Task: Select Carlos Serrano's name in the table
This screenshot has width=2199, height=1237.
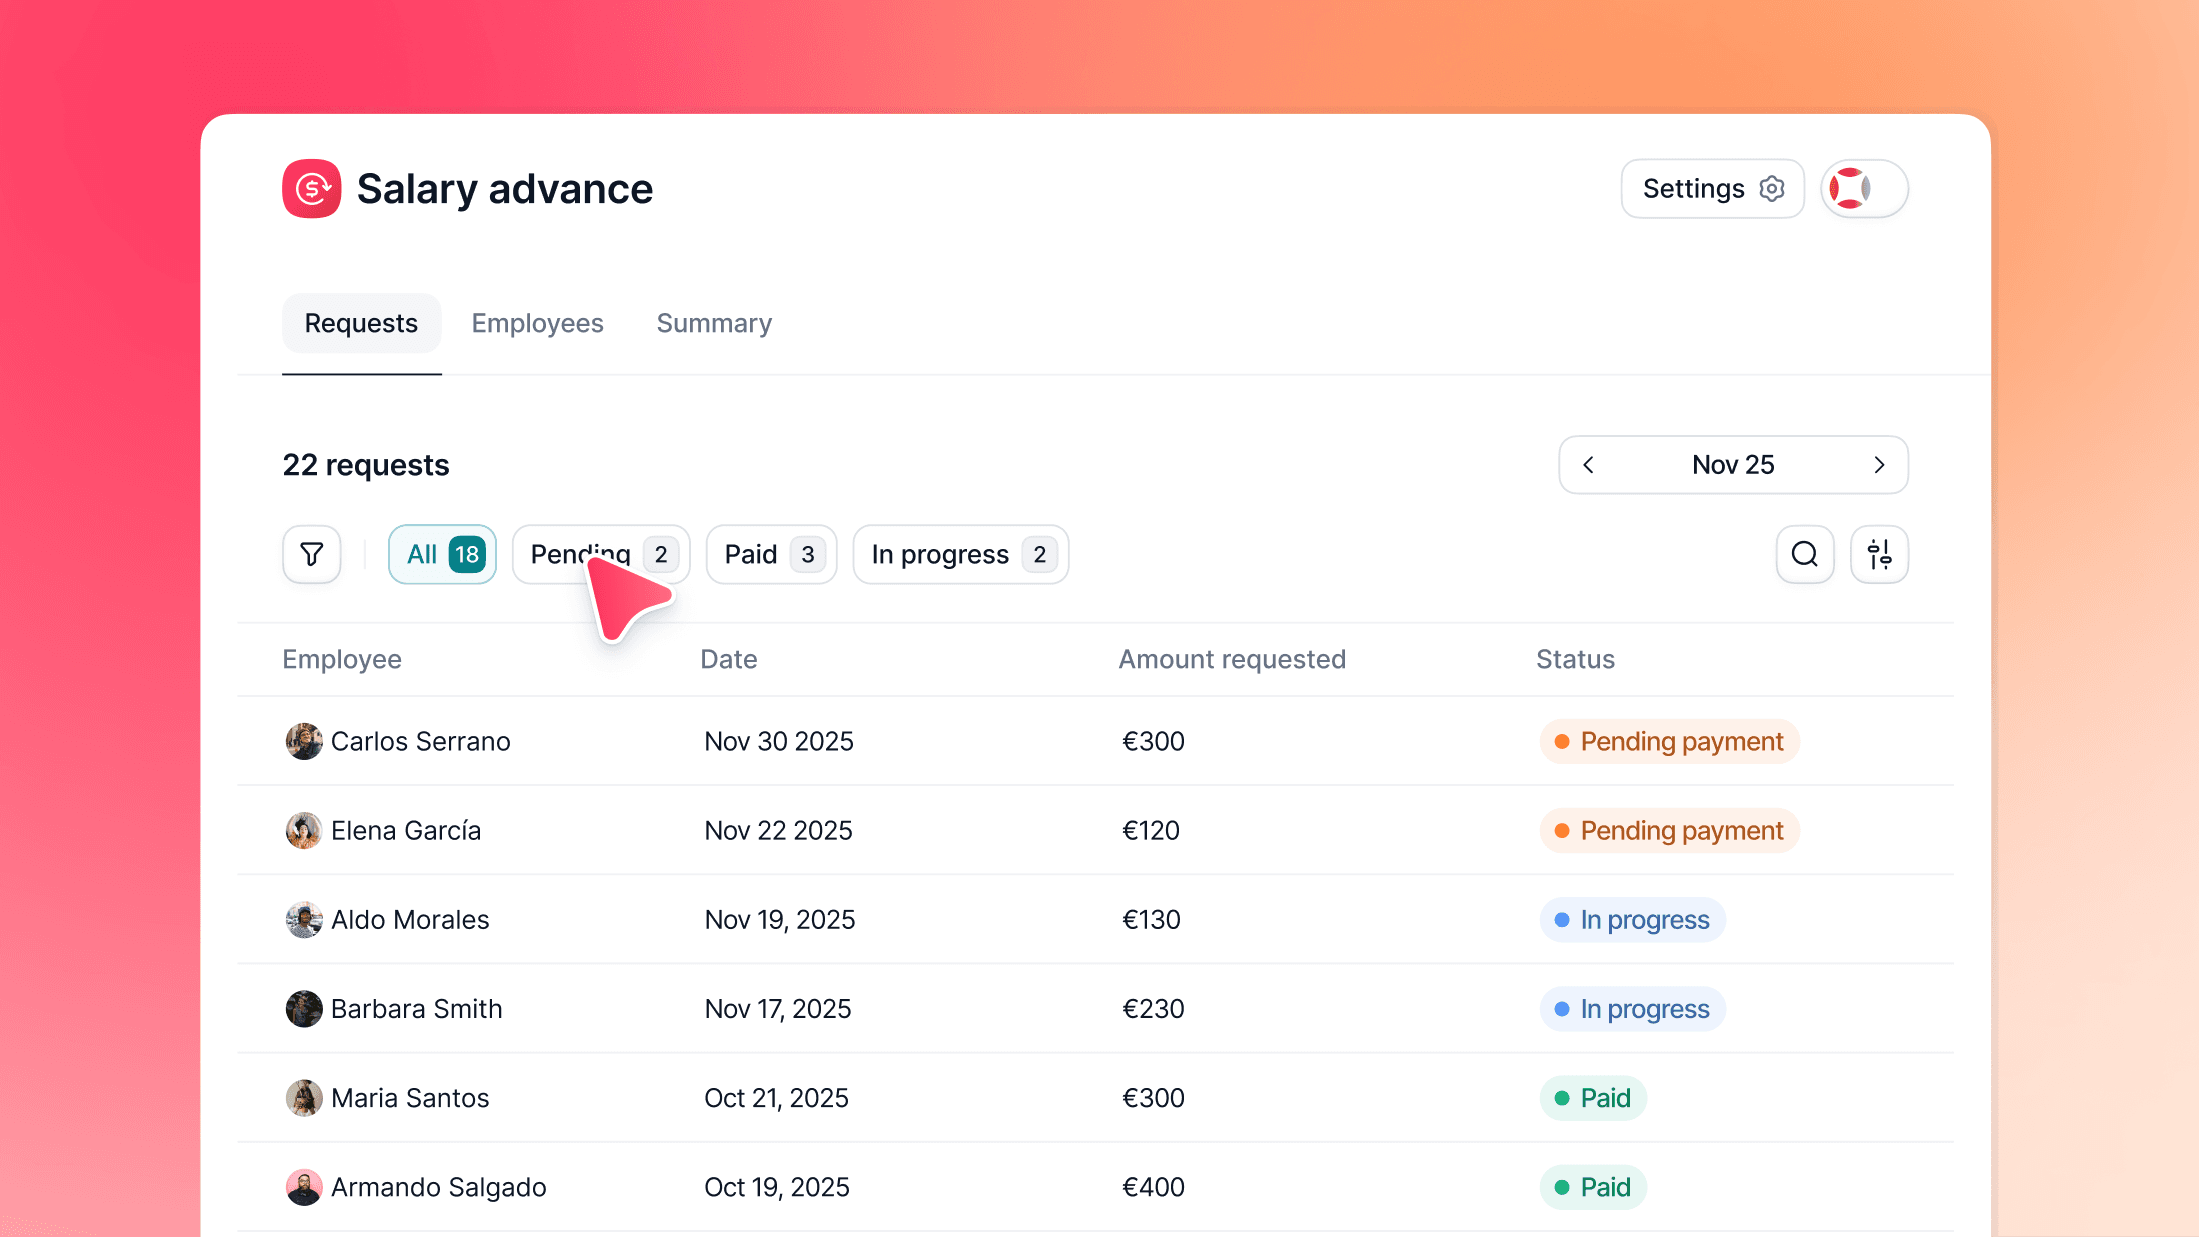Action: tap(421, 741)
